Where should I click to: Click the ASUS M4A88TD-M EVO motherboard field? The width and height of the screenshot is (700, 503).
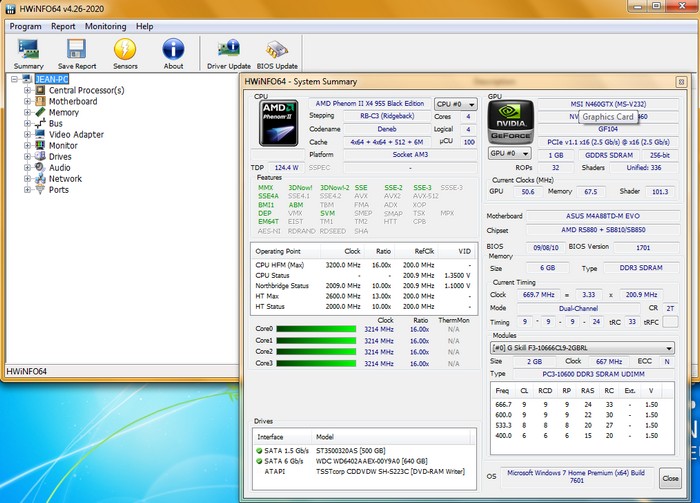(603, 216)
